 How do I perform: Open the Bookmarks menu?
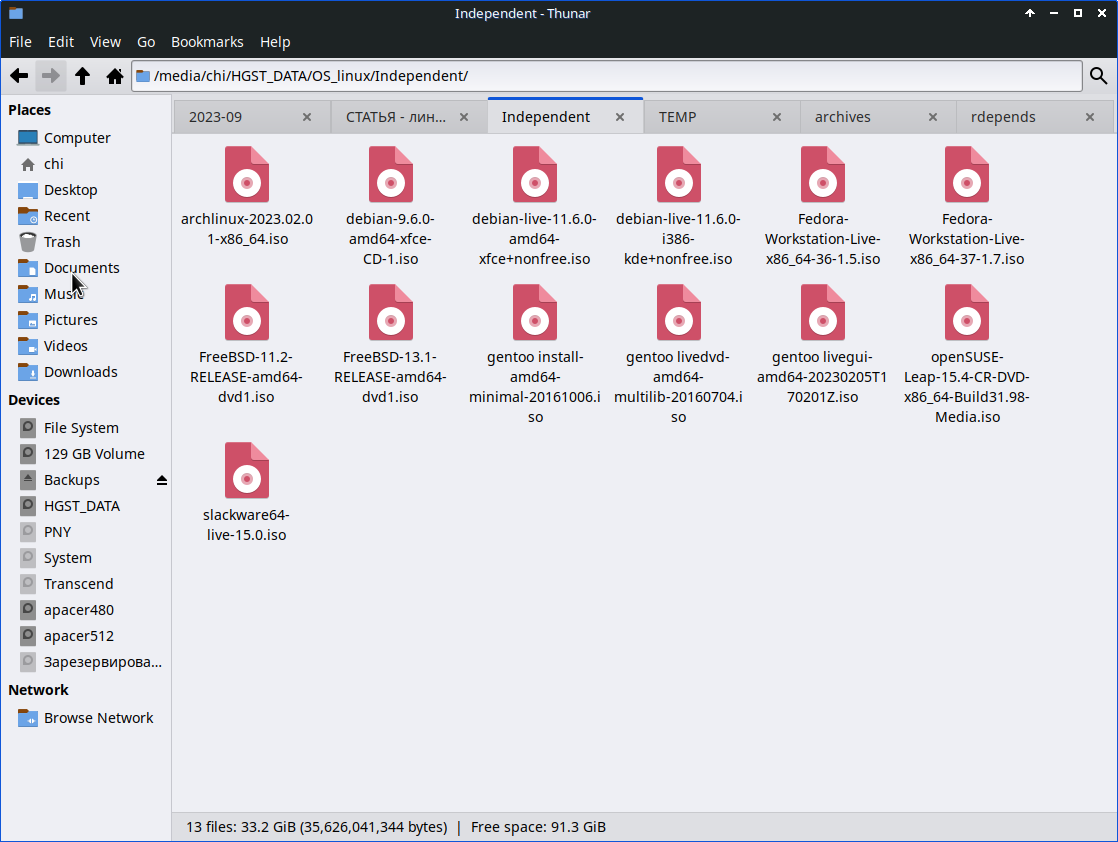(x=207, y=42)
